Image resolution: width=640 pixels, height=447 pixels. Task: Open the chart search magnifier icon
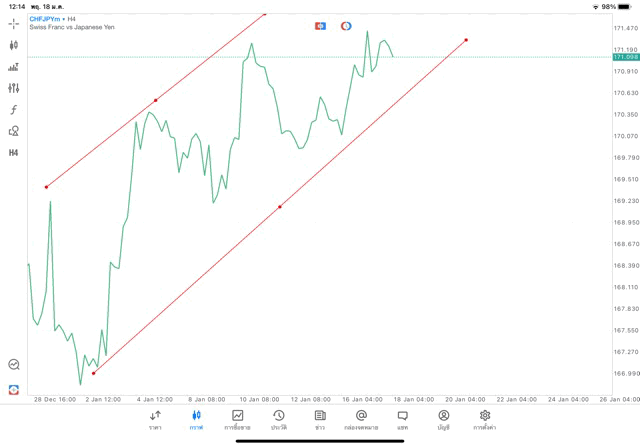coord(14,365)
